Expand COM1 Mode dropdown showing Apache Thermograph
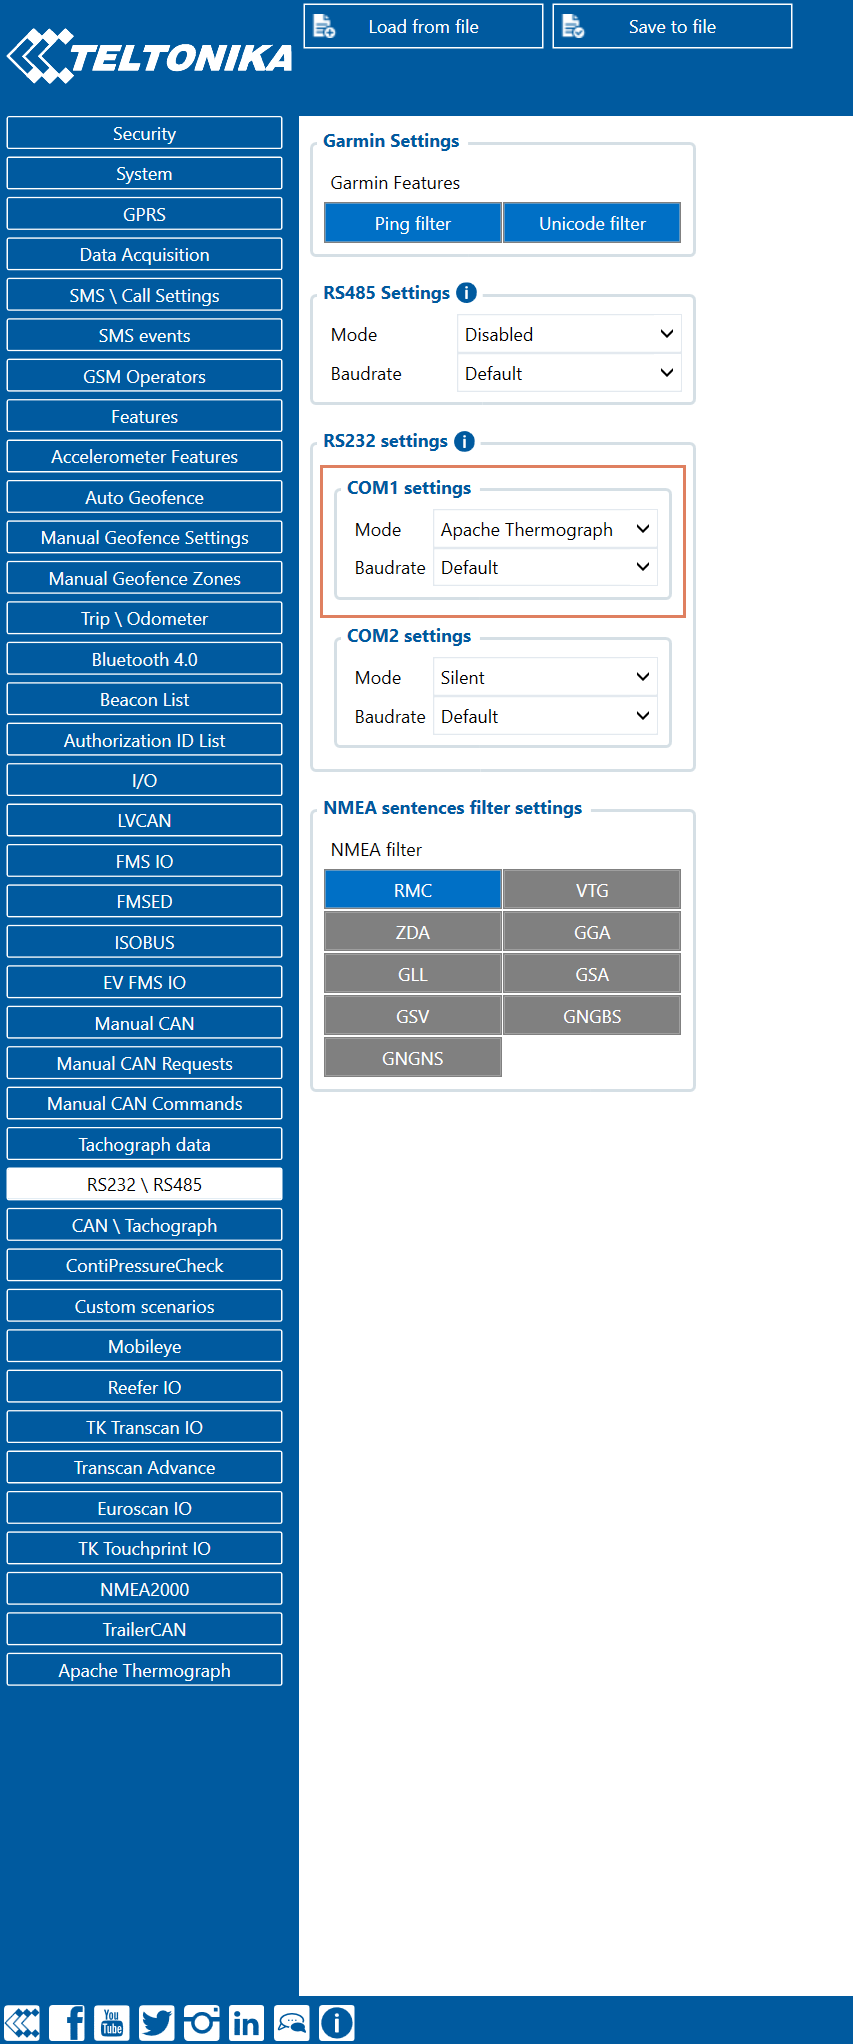Screen dimensions: 853x2044 (x=545, y=529)
